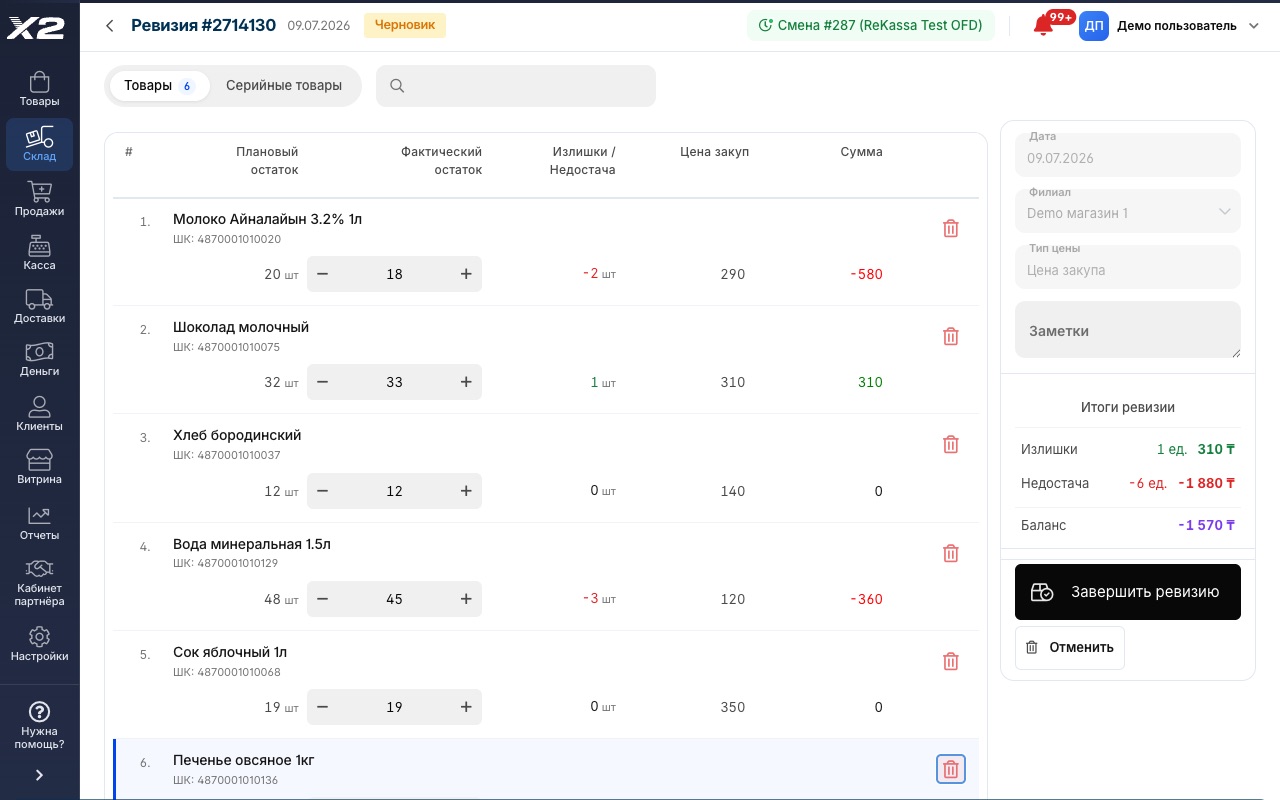The width and height of the screenshot is (1280, 800).
Task: Click Завершить ревизию button
Action: 1128,592
